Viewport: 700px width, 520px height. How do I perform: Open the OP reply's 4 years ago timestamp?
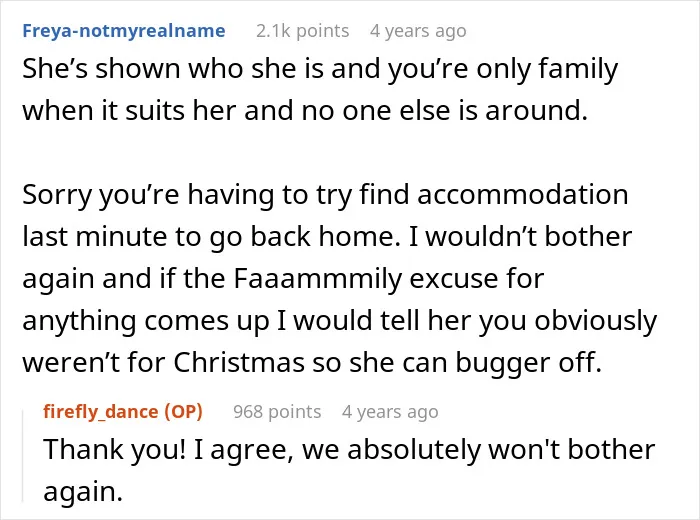390,412
